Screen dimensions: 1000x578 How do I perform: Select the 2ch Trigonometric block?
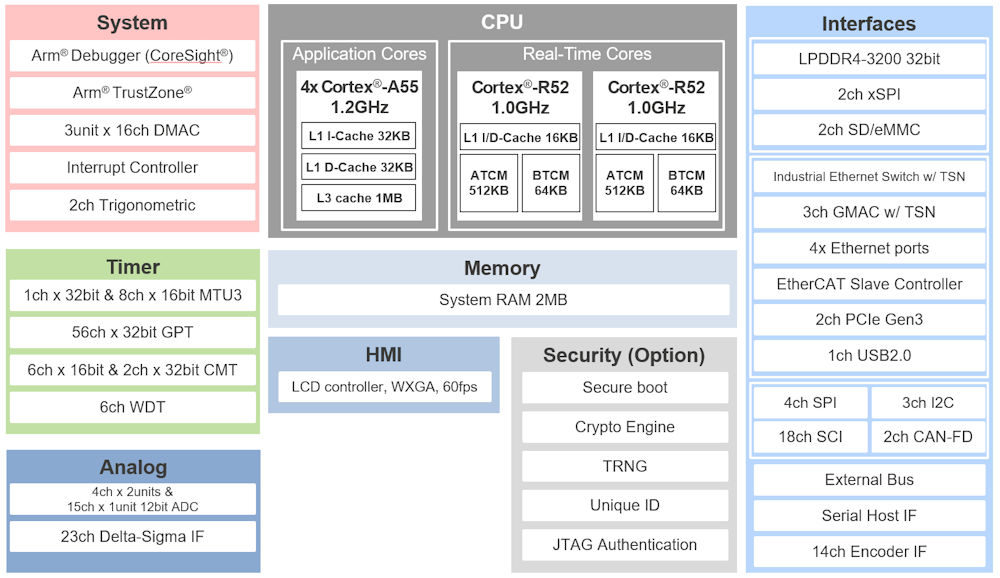click(x=132, y=205)
